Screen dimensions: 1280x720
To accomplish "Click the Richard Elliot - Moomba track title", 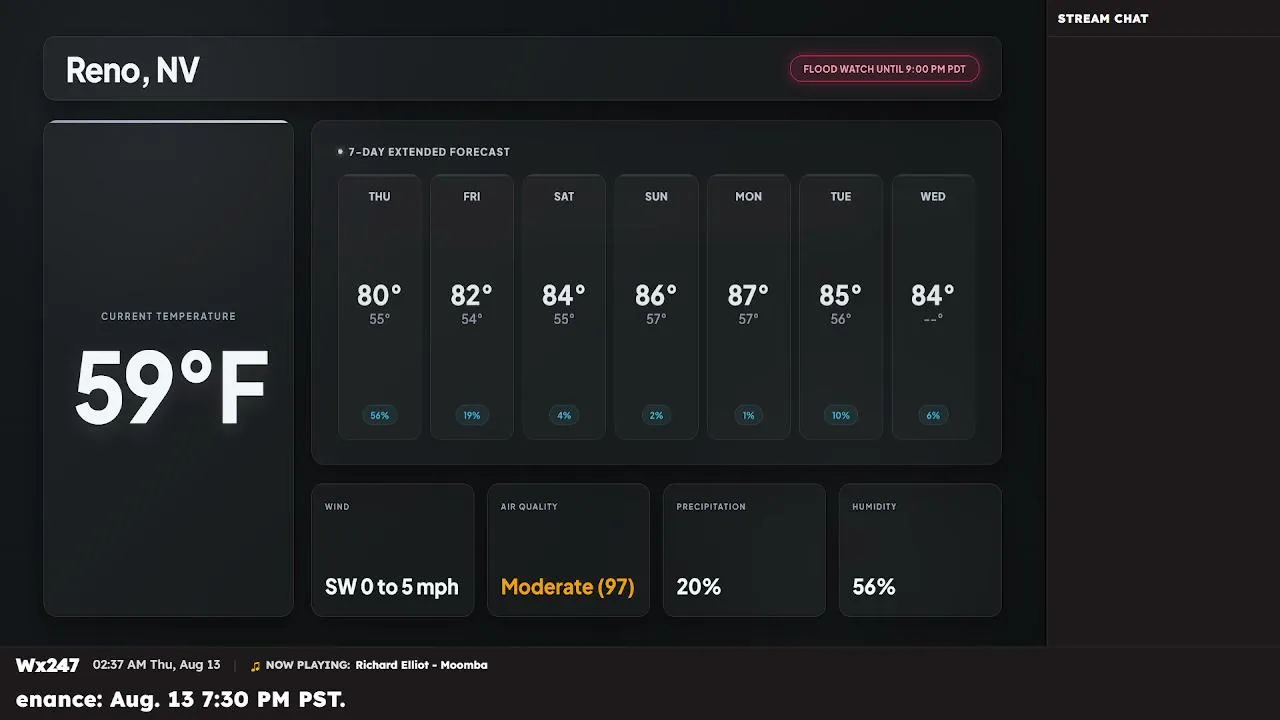I will [x=421, y=665].
